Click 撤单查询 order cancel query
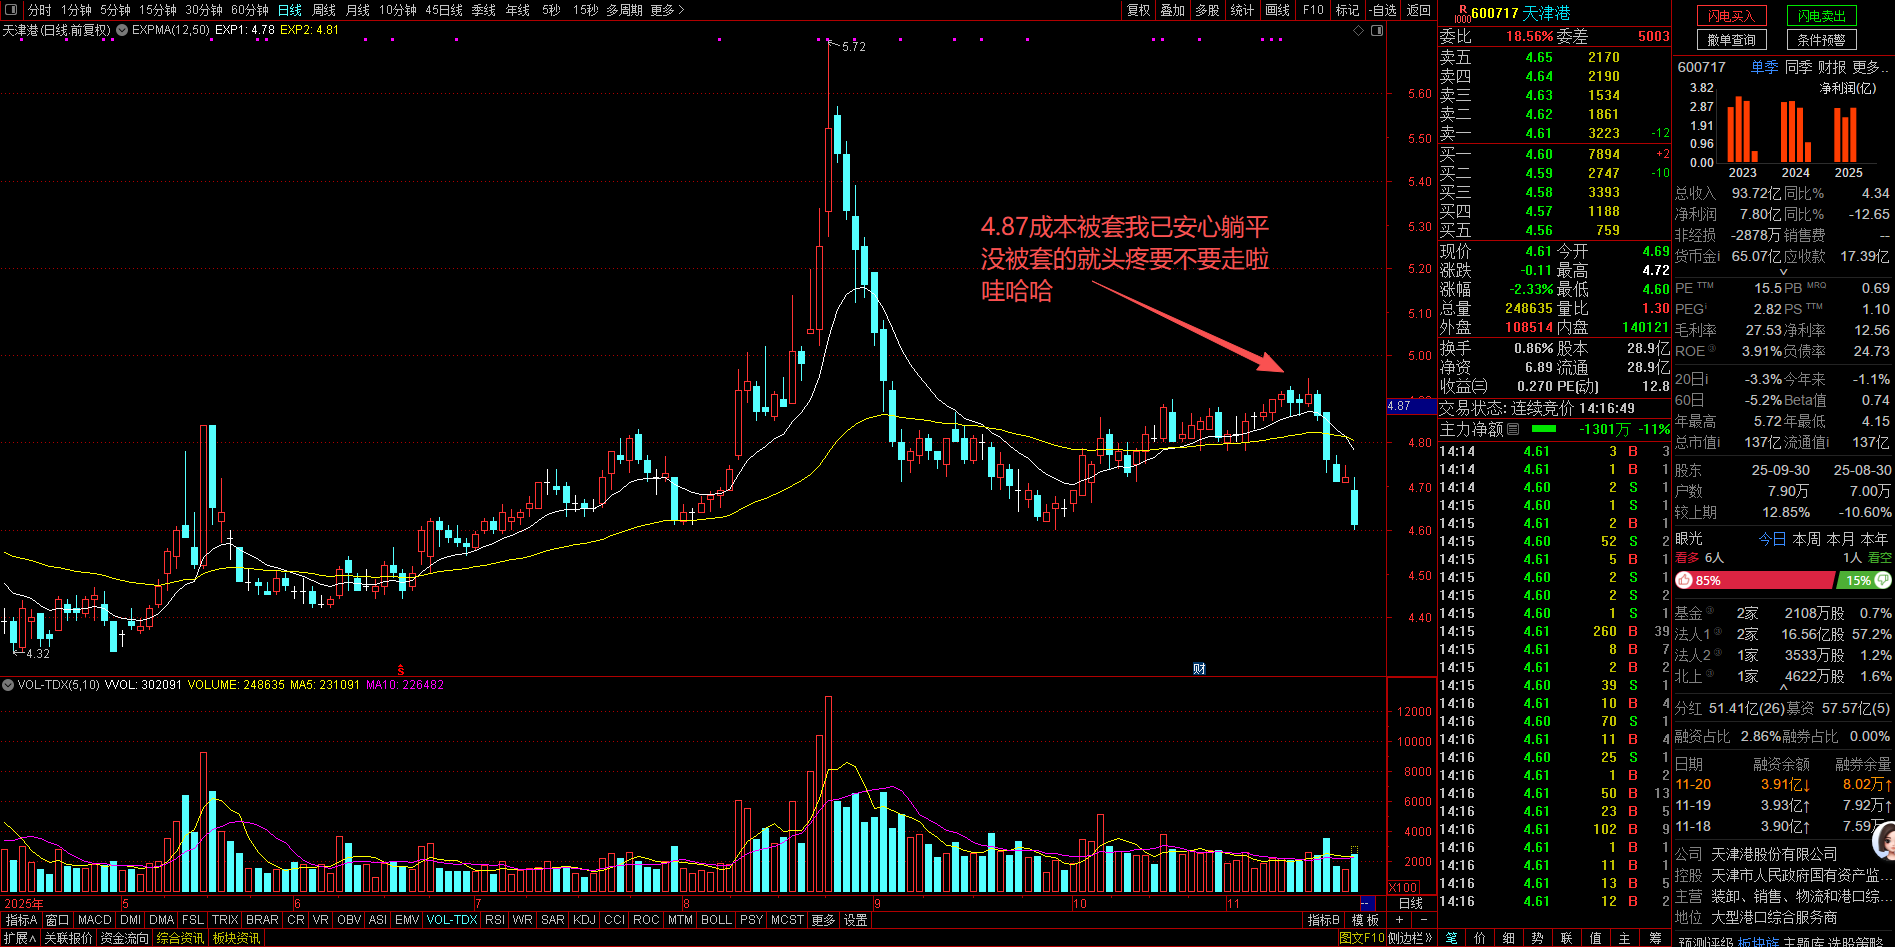The height and width of the screenshot is (947, 1895). click(x=1732, y=40)
